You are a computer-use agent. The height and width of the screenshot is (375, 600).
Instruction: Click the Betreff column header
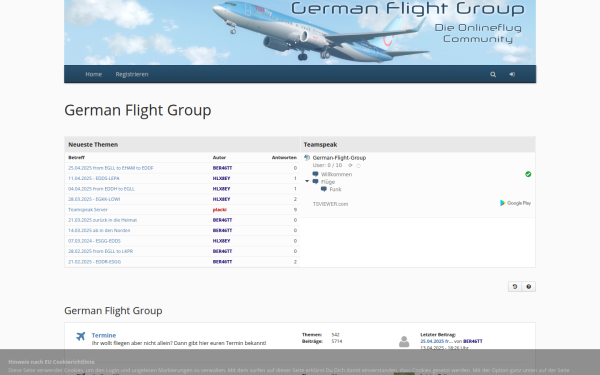[77, 157]
